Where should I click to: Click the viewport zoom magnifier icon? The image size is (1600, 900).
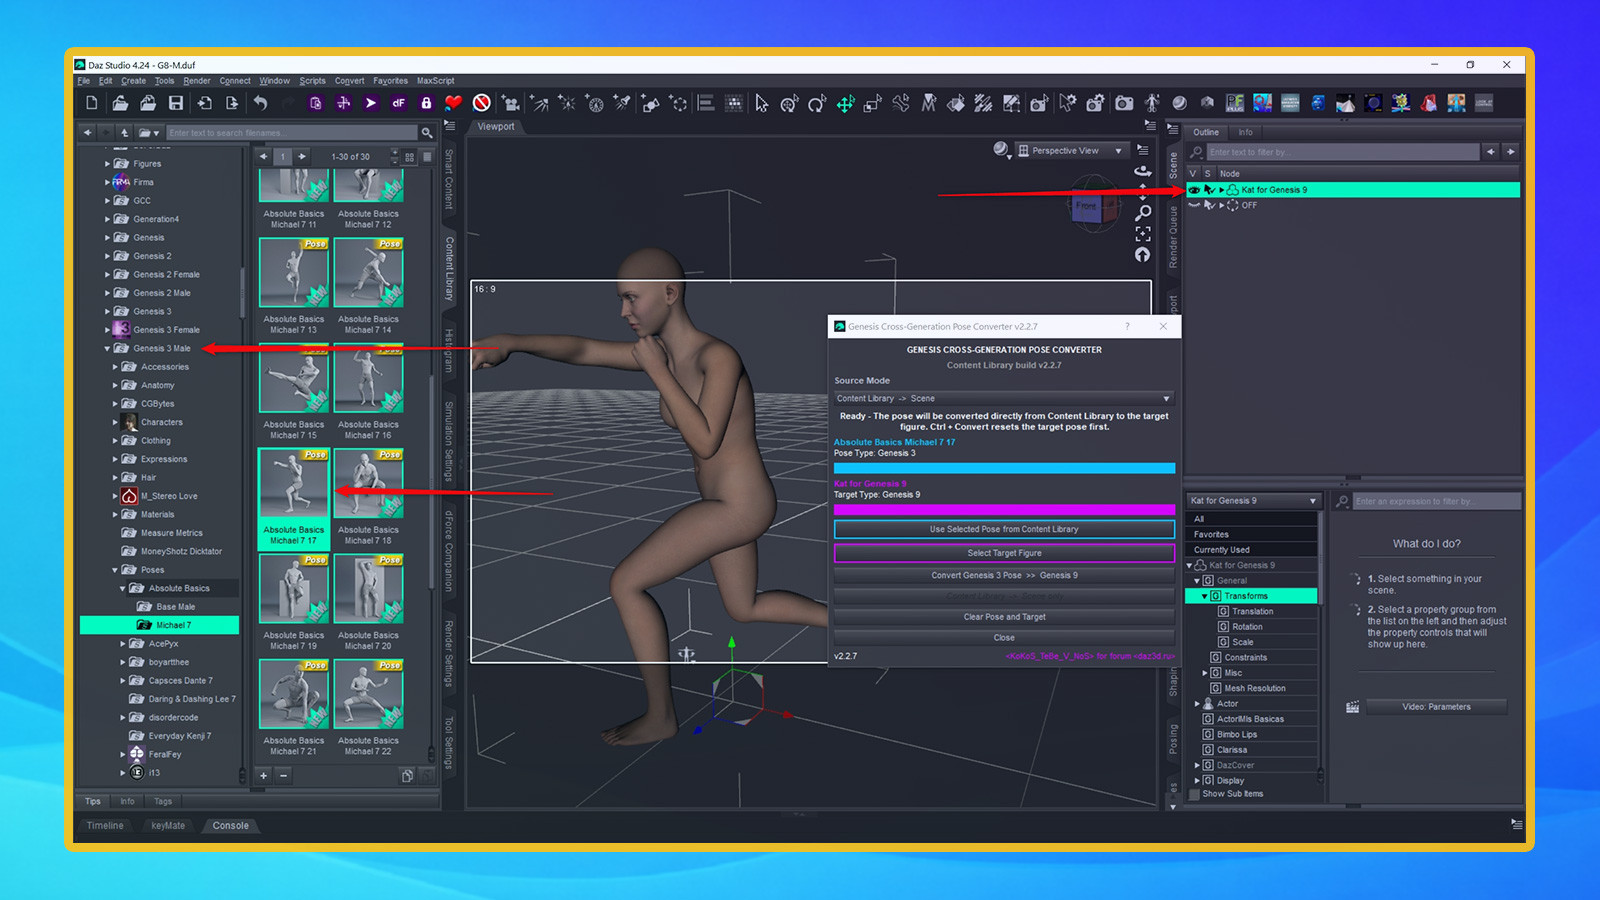point(1143,212)
